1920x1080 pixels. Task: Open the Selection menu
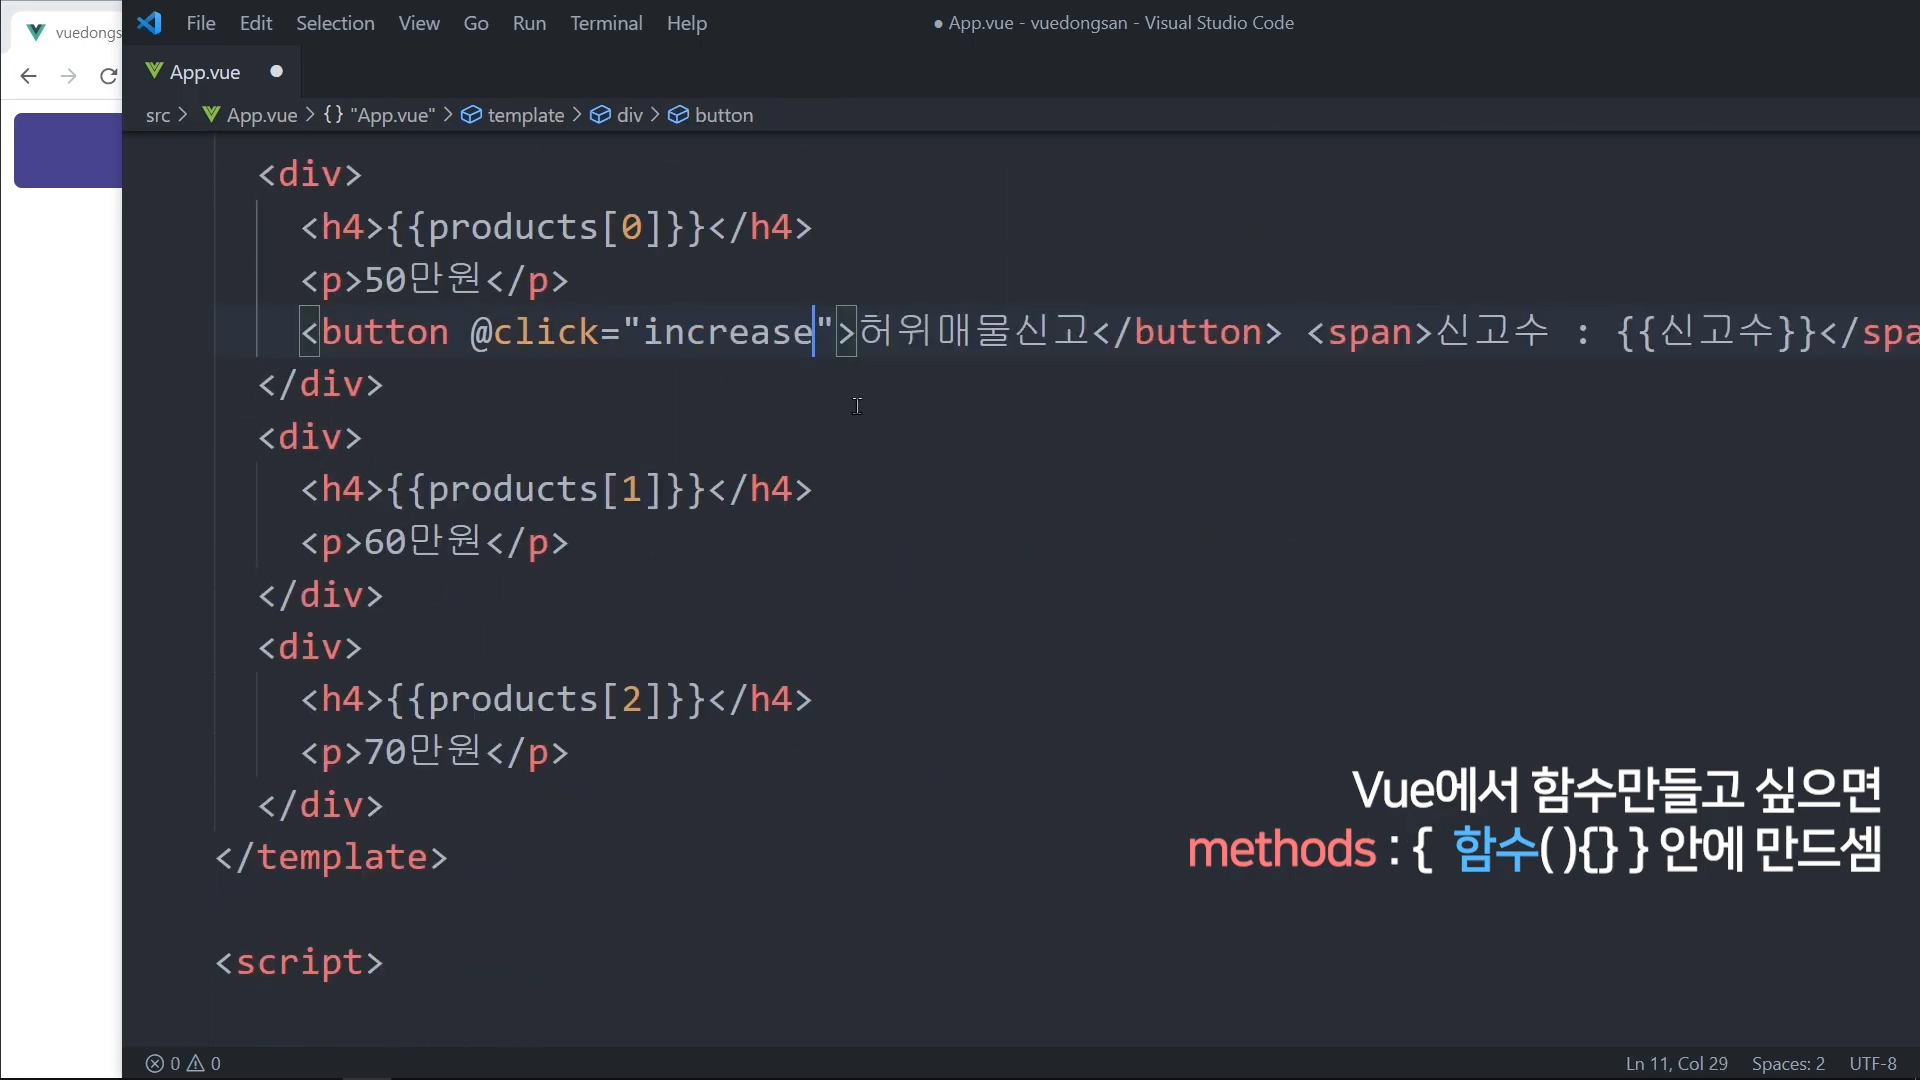tap(335, 23)
